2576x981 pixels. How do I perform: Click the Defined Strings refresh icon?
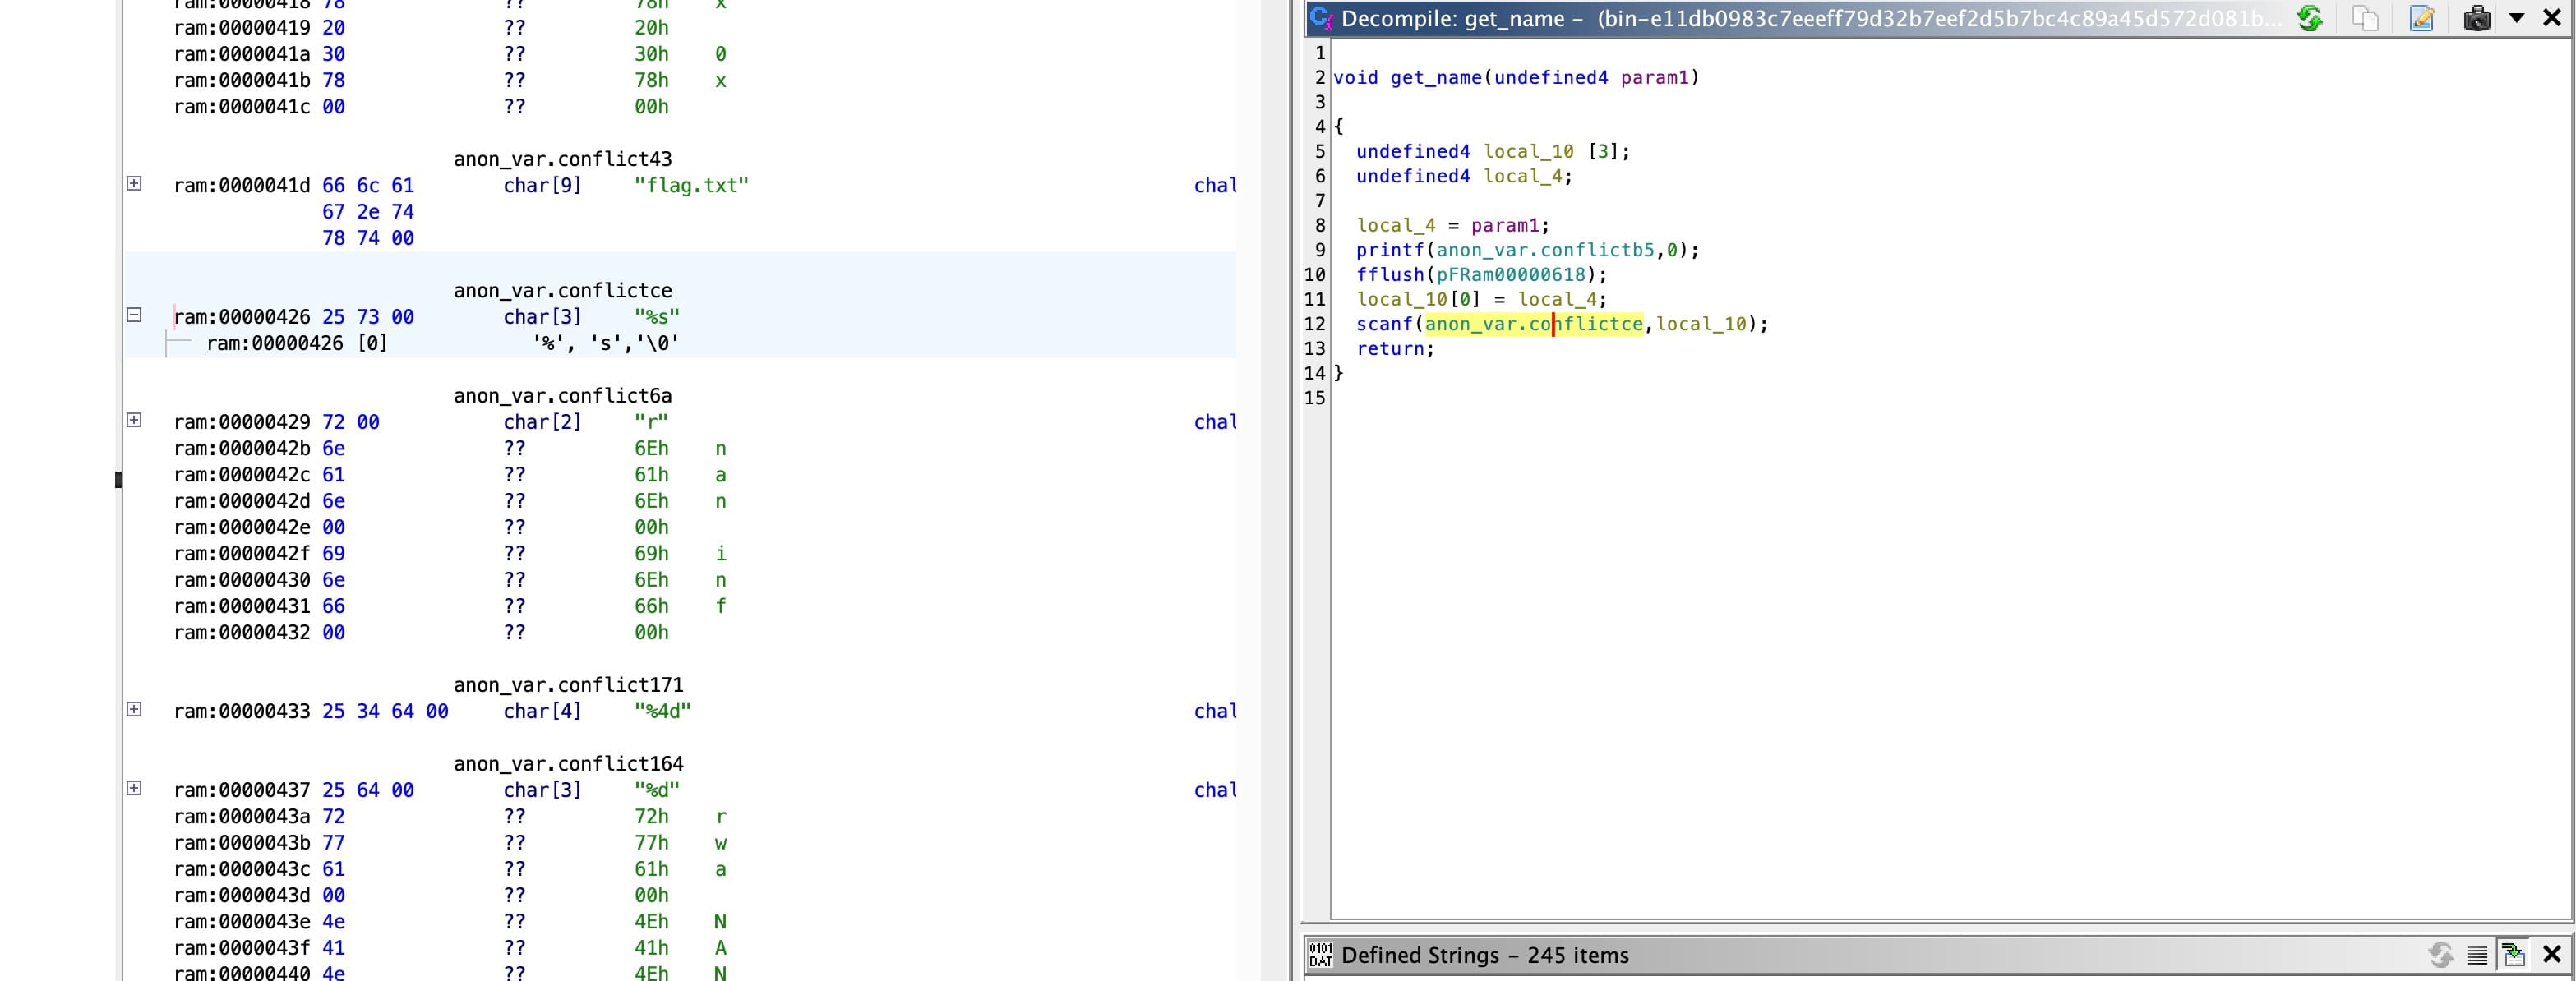tap(2440, 955)
